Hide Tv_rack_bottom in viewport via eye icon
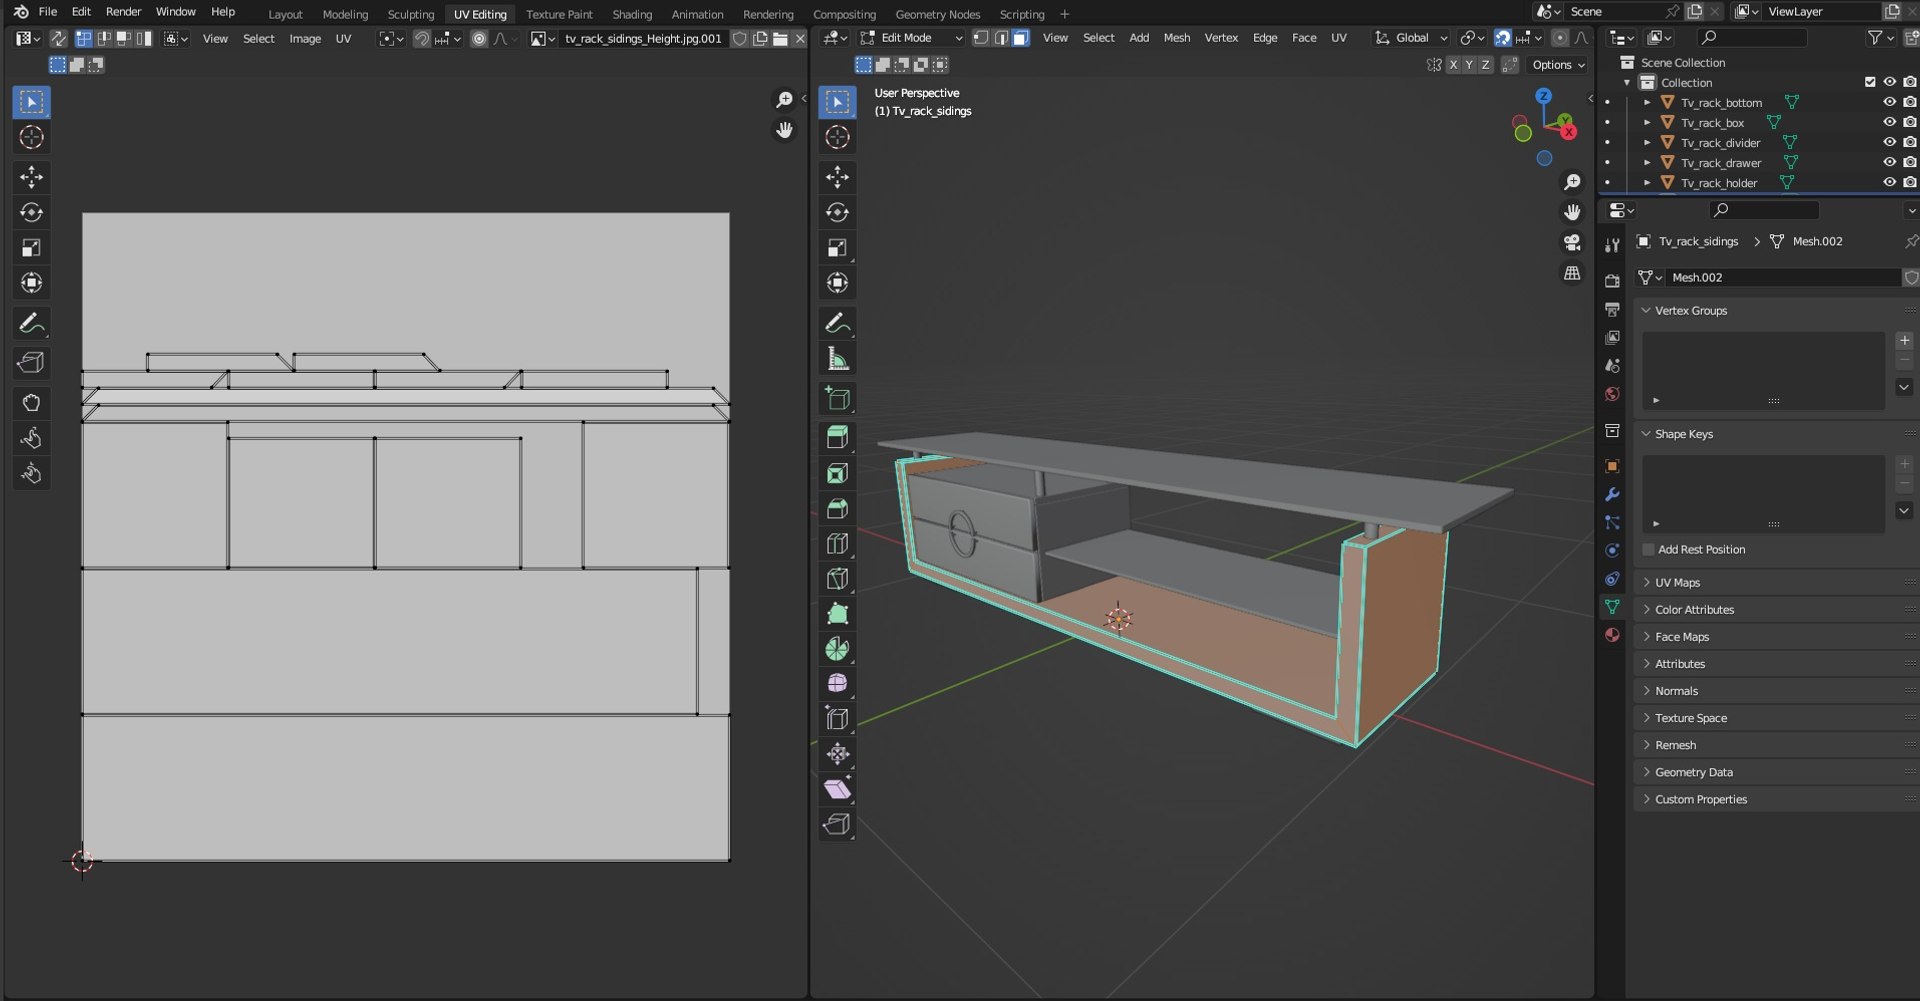 tap(1889, 102)
